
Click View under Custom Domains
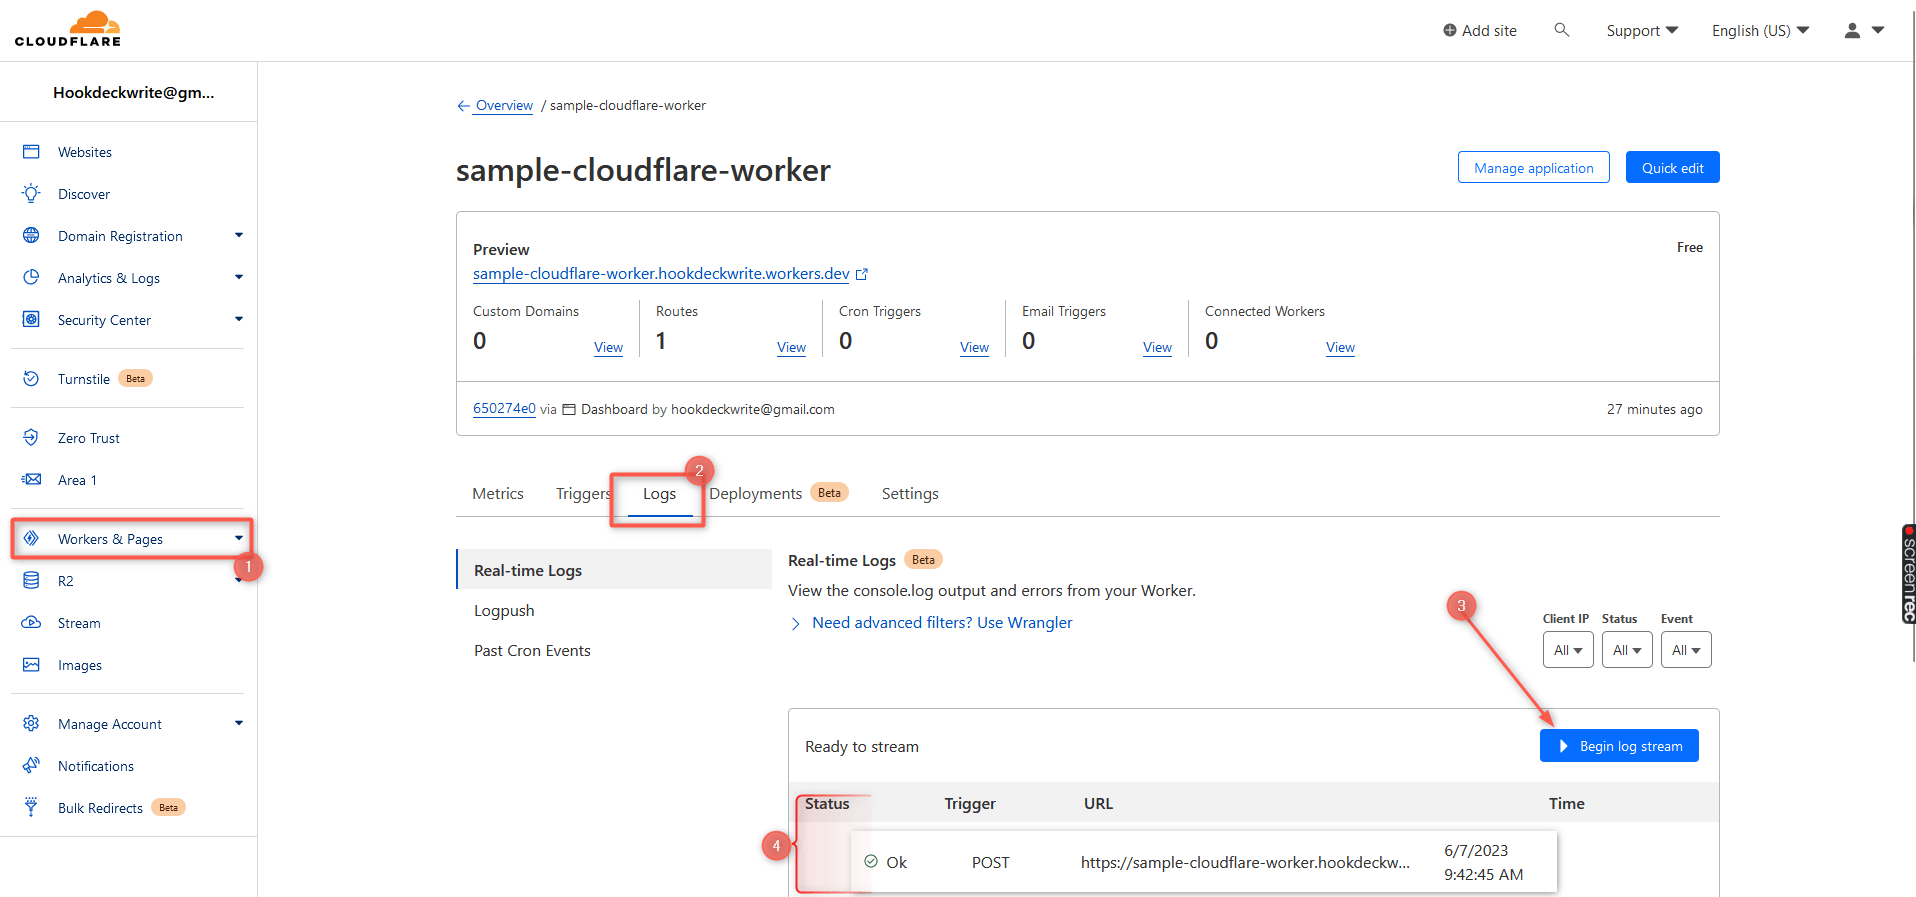608,348
